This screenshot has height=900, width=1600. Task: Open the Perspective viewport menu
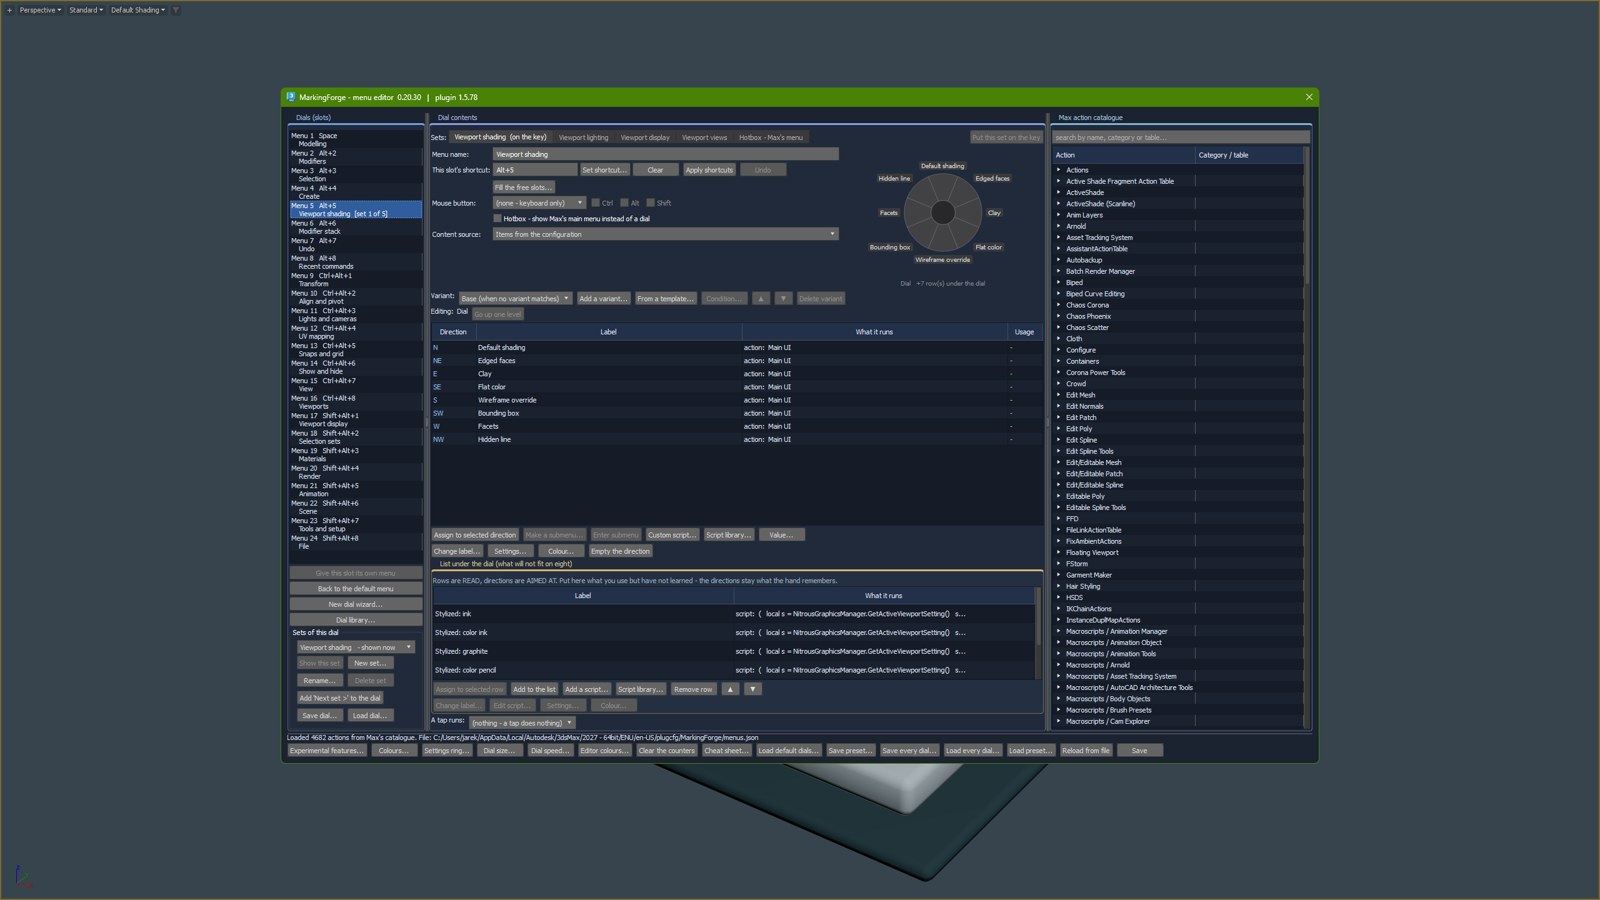(40, 10)
